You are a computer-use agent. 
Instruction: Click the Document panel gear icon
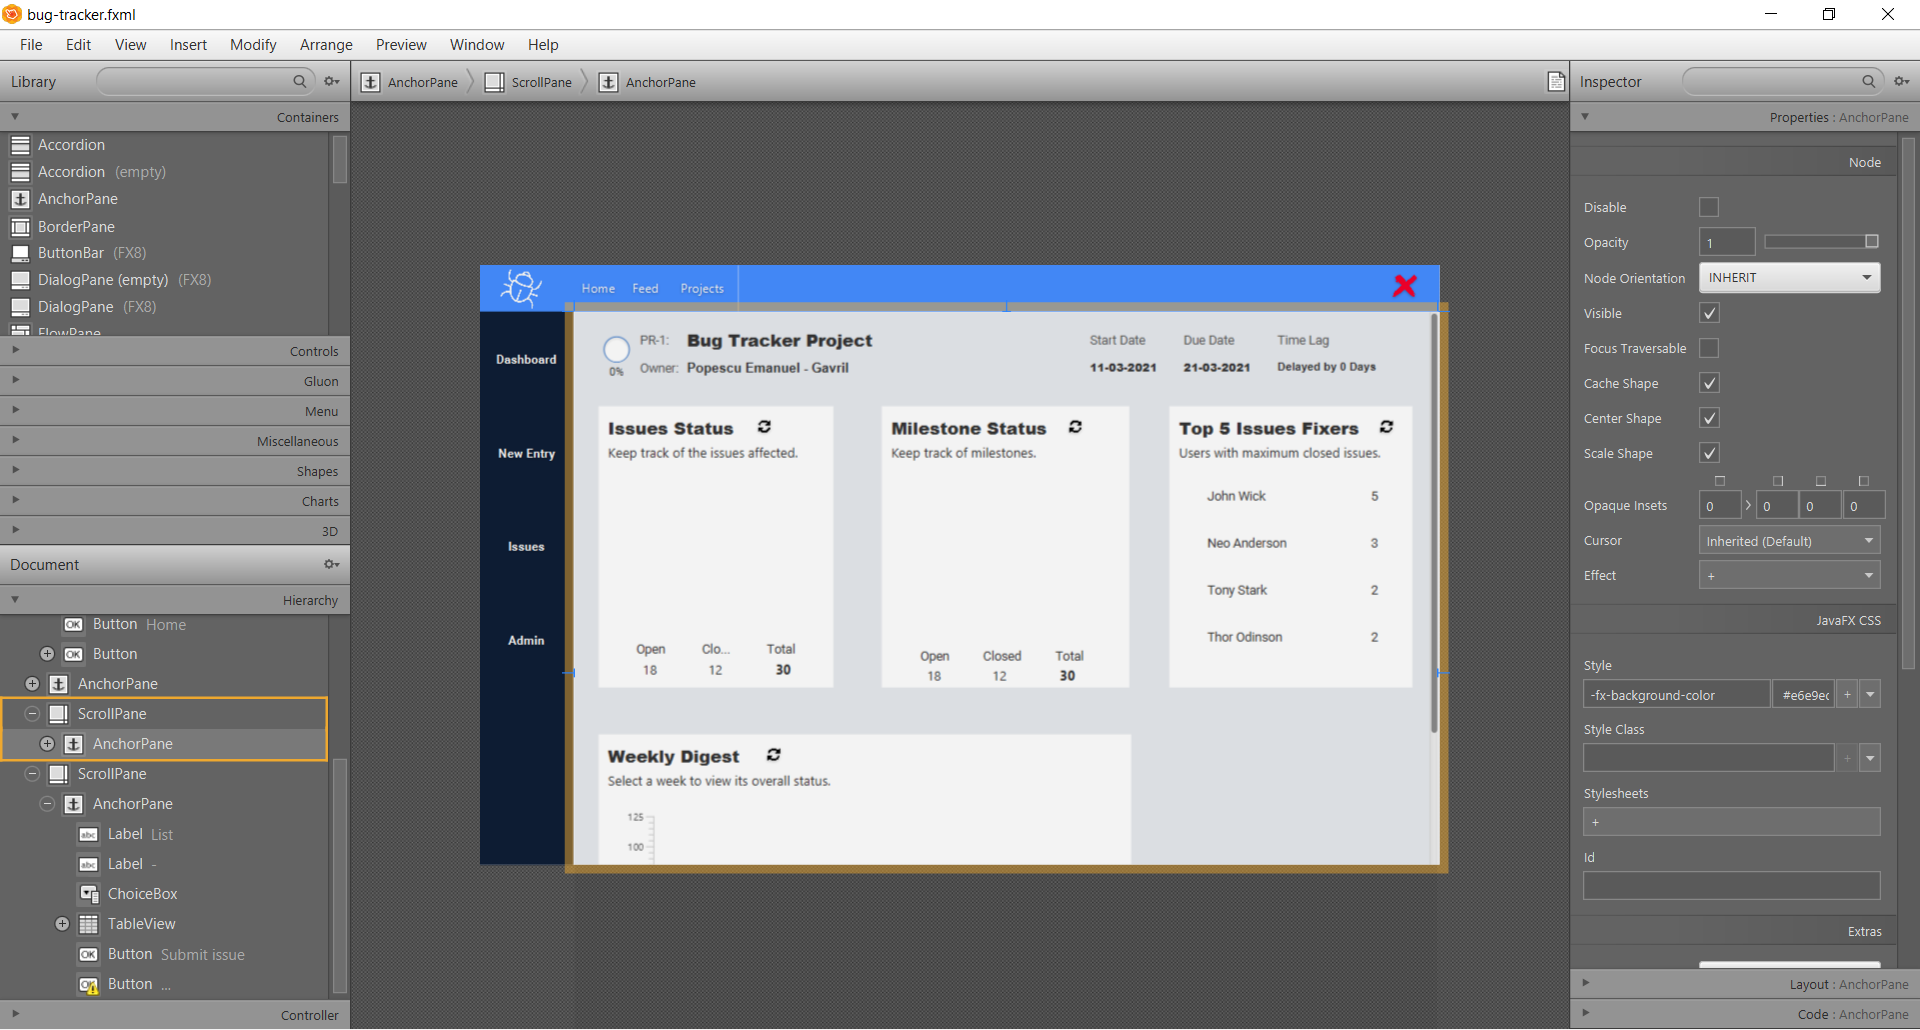[x=331, y=565]
